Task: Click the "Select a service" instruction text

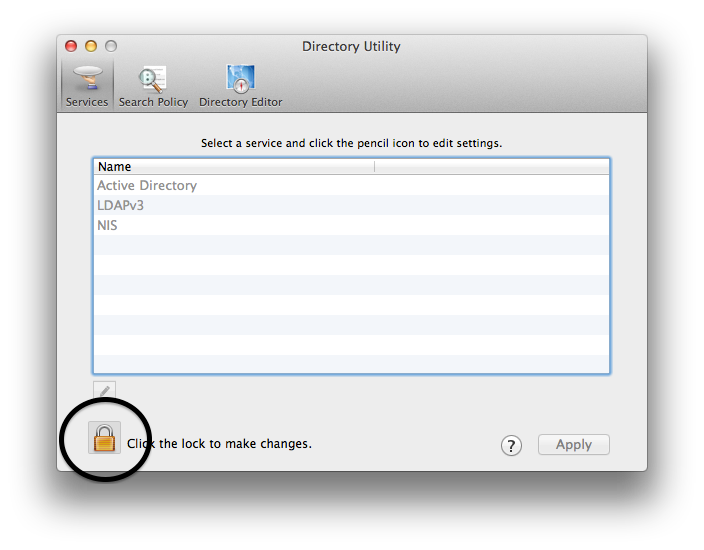Action: [x=351, y=143]
